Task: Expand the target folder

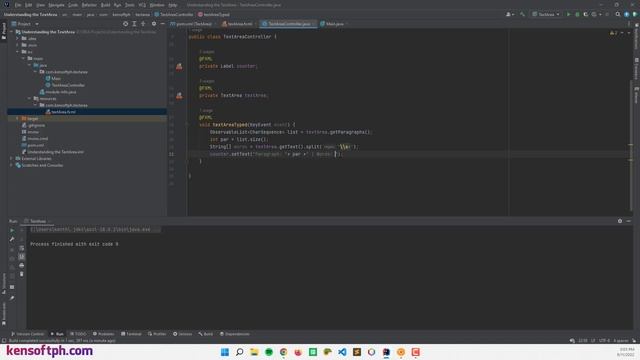Action: 18,118
